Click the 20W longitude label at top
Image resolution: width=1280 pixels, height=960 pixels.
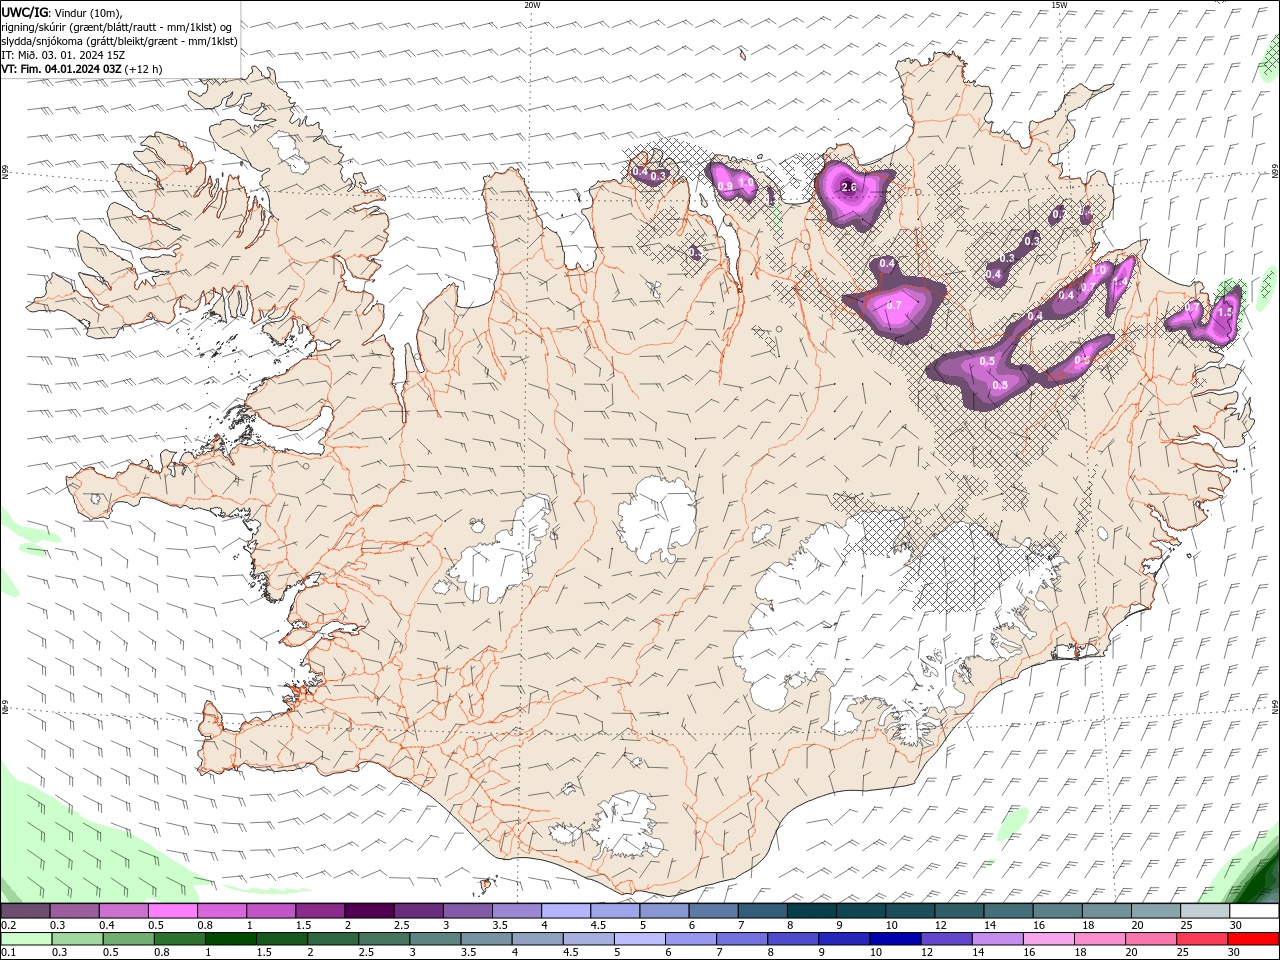point(532,5)
